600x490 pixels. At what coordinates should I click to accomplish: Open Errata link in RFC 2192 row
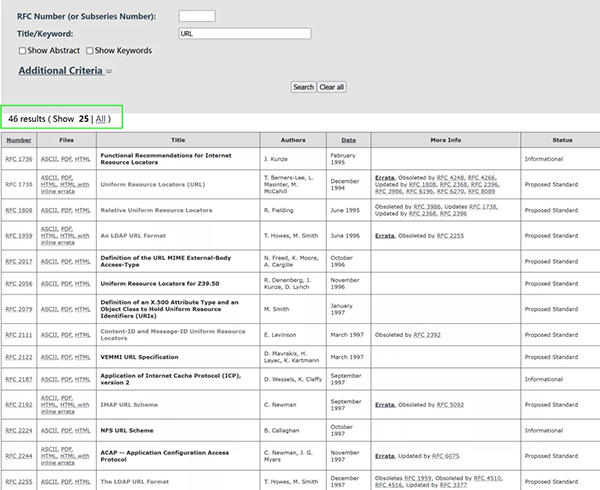pyautogui.click(x=385, y=405)
